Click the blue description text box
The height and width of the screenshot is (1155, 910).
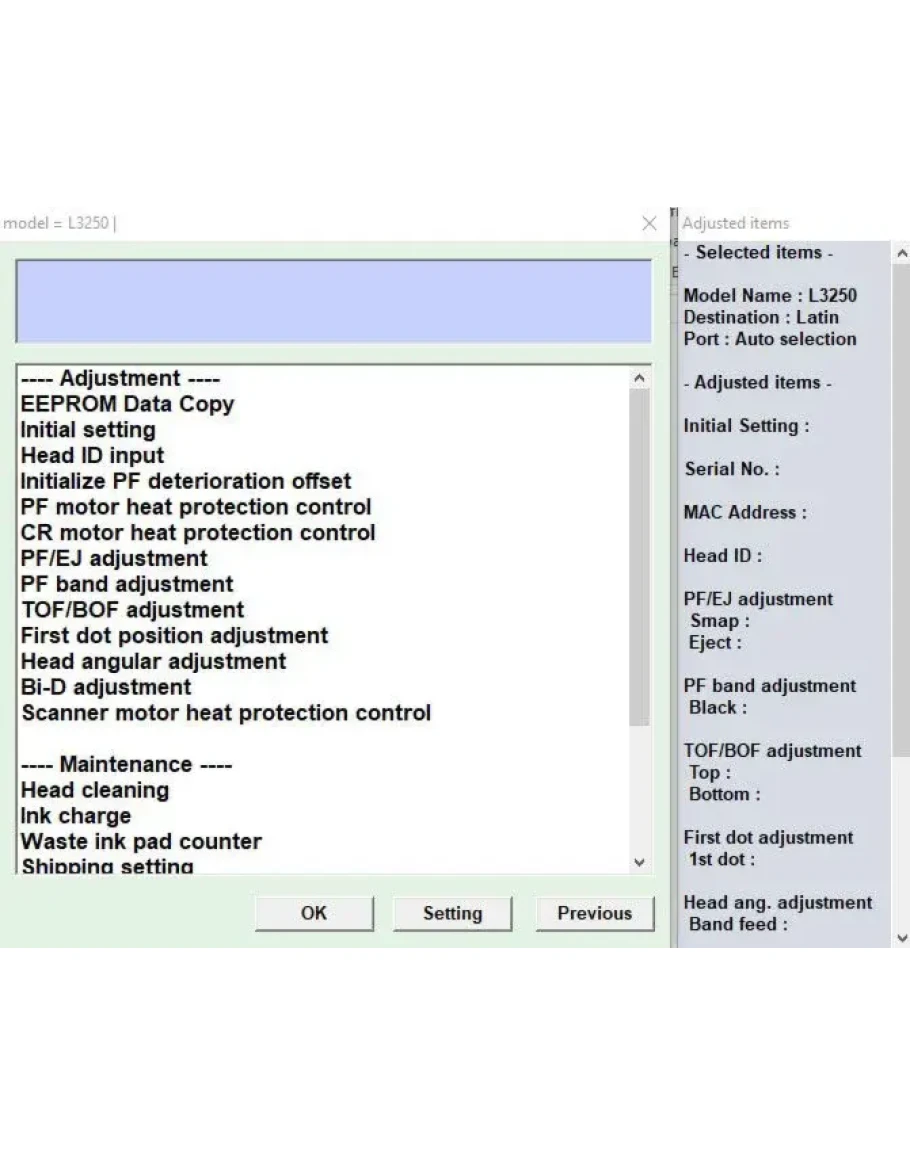tap(333, 301)
